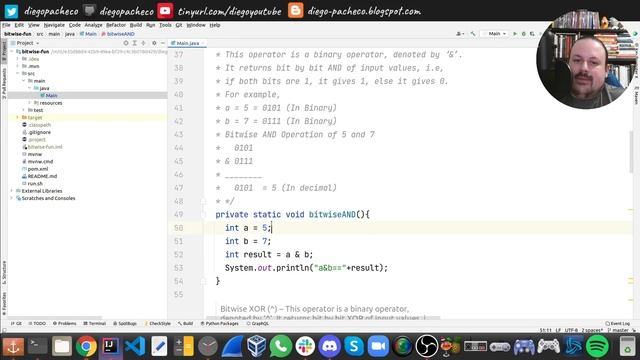Click the UTF-8 encoding status entry
Image resolution: width=640 pixels, height=360 pixels.
click(x=571, y=330)
